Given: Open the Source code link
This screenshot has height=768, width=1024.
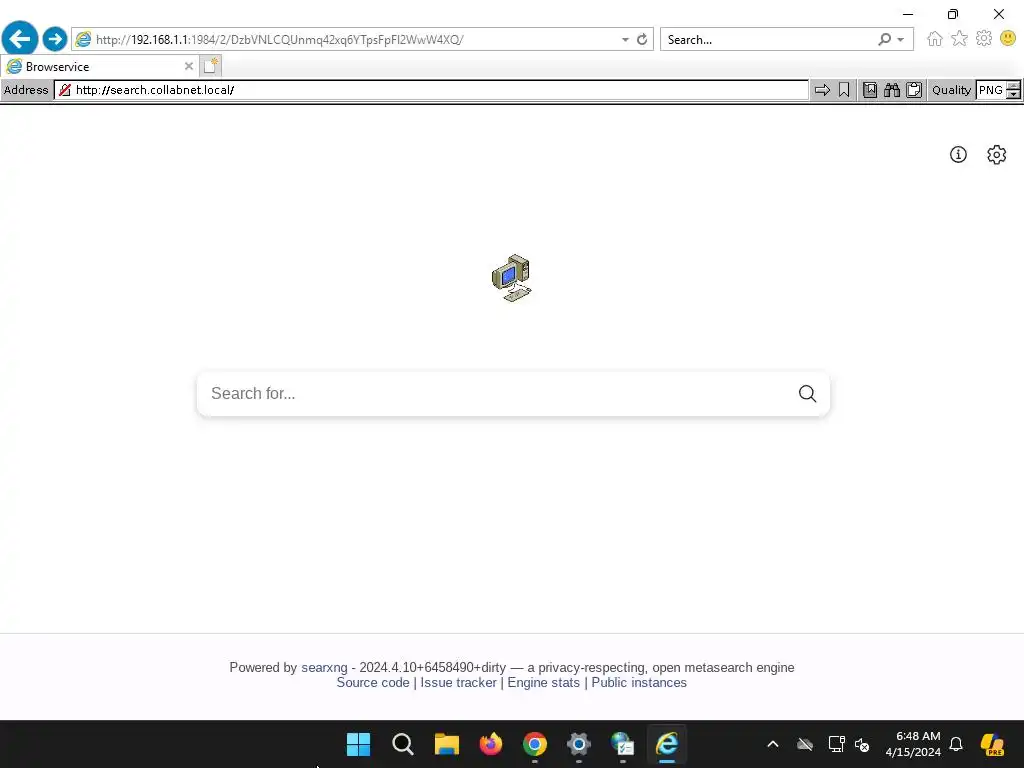Looking at the screenshot, I should pos(373,682).
